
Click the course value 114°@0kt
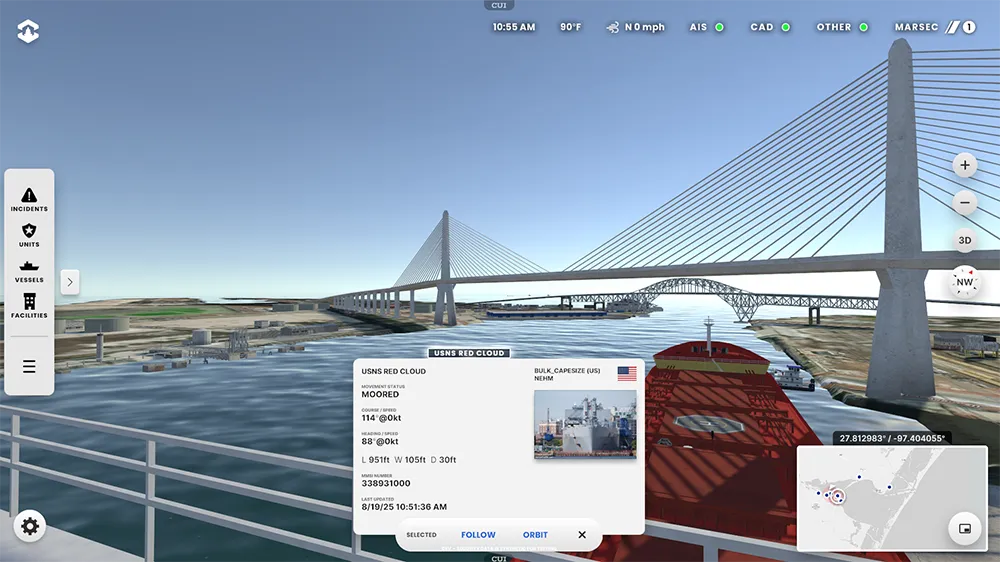(x=381, y=418)
